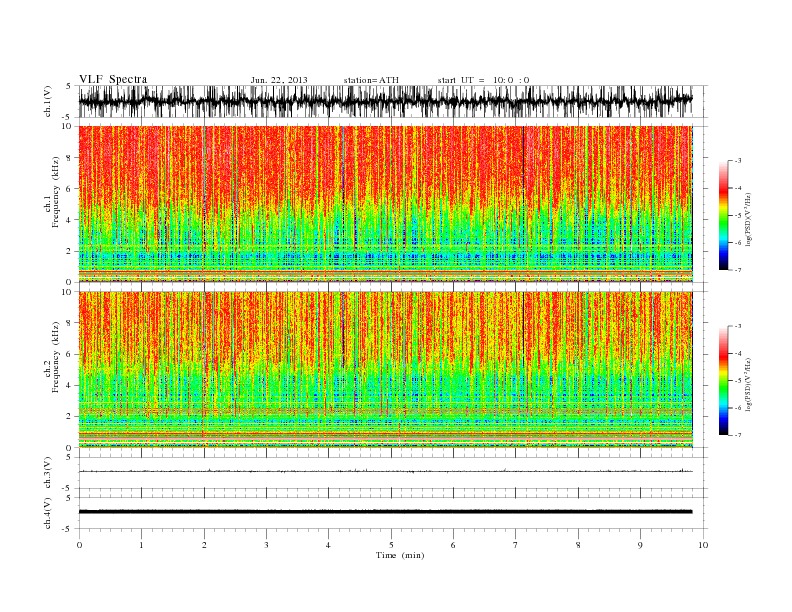Screen dimensions: 792x612
Task: Click ch.2 frequency tick label "6"
Action: pyautogui.click(x=69, y=354)
